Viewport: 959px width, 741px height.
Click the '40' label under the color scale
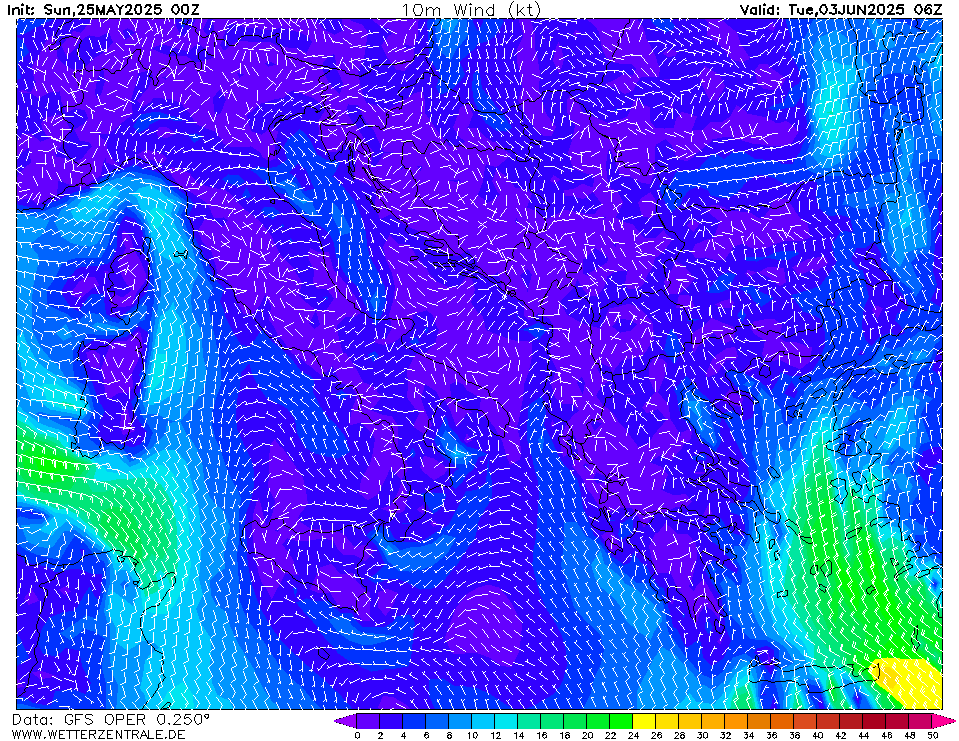pos(818,735)
